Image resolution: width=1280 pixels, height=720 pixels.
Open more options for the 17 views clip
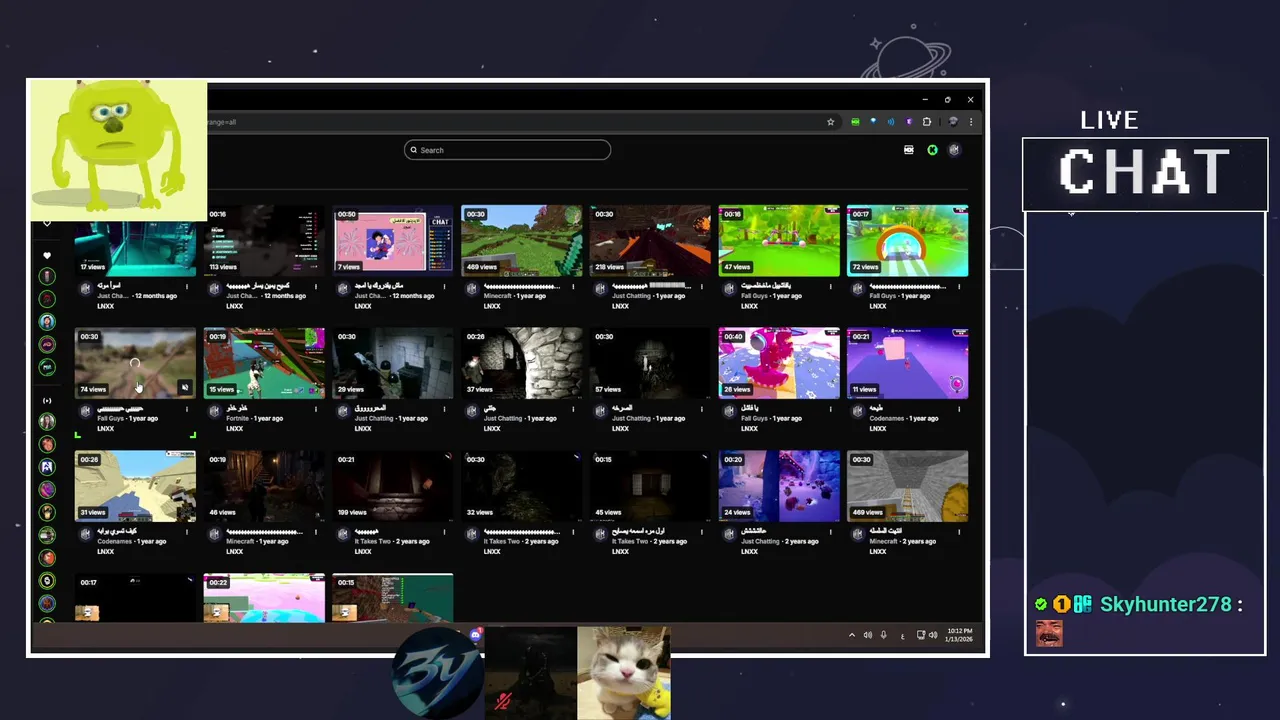[187, 286]
